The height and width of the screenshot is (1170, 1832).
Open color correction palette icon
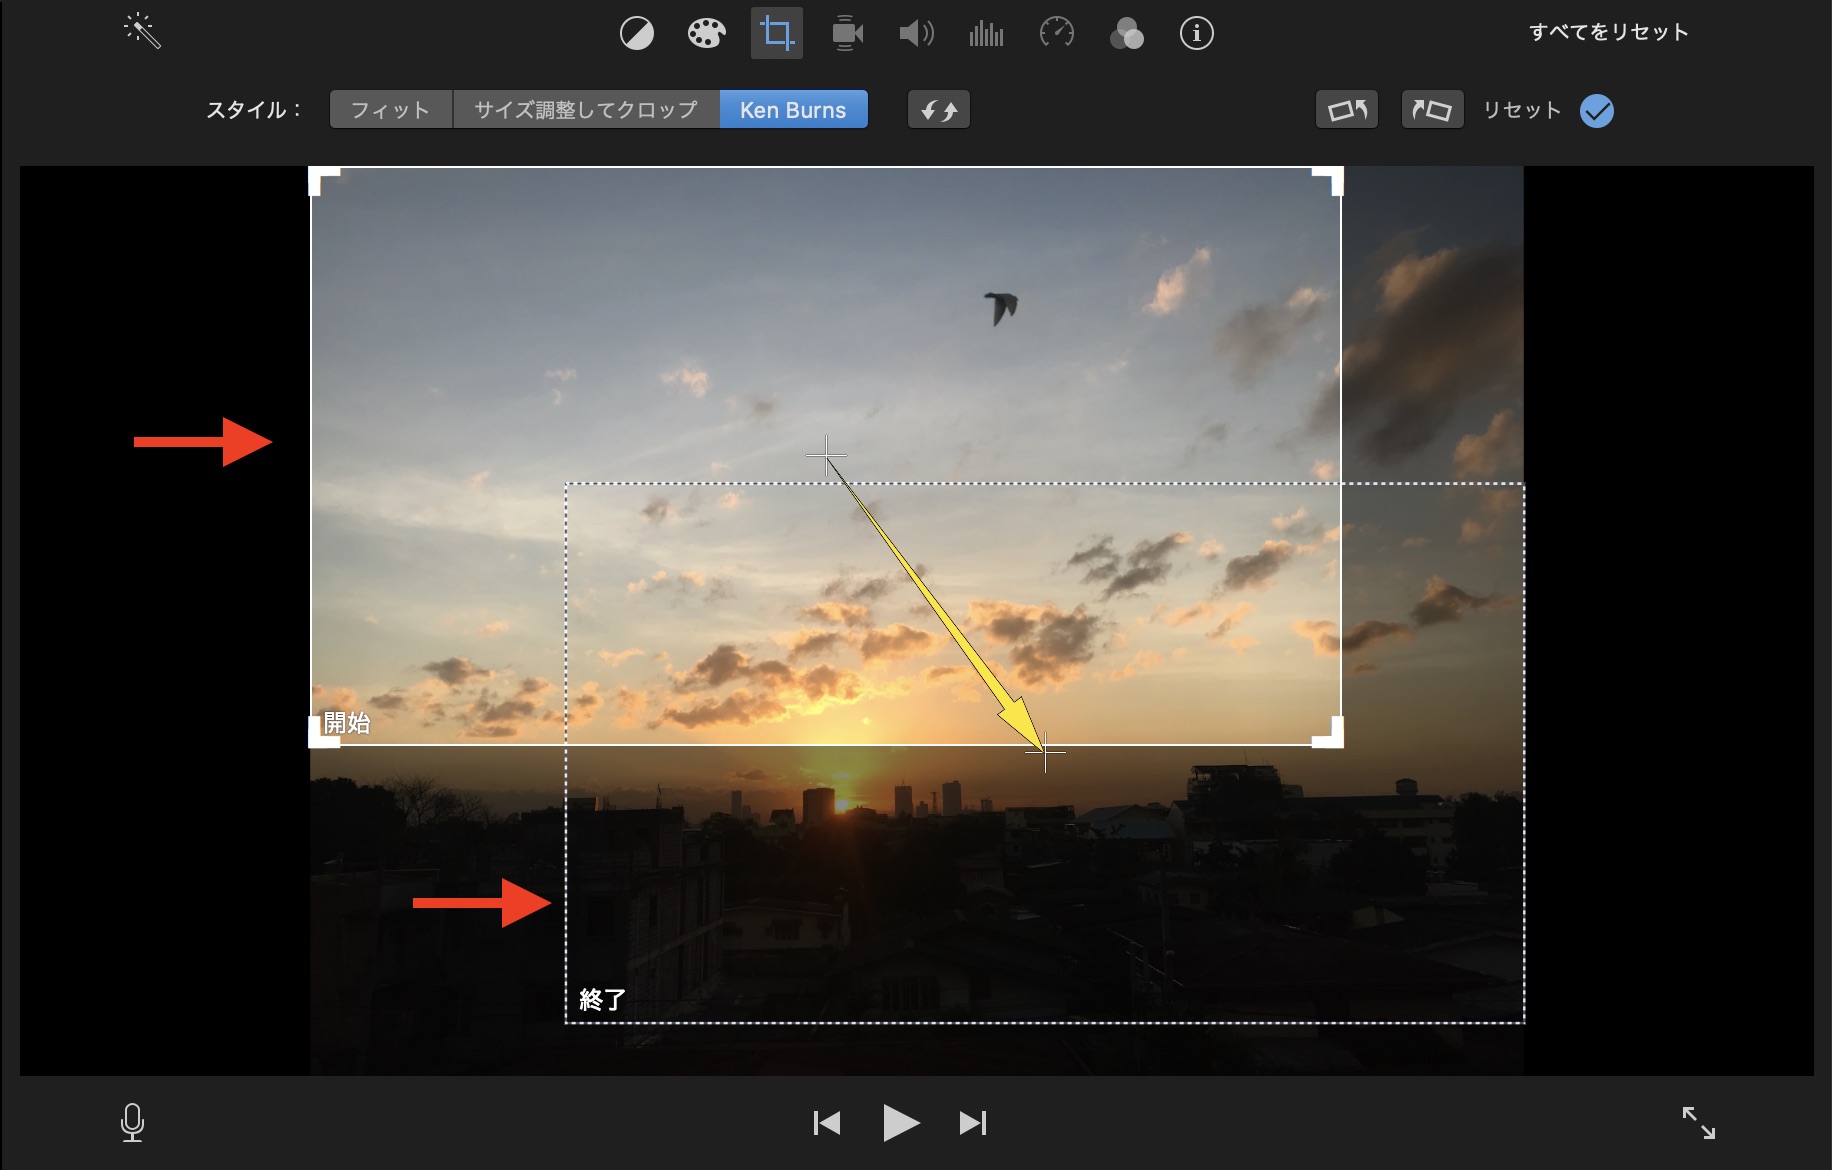click(x=706, y=34)
